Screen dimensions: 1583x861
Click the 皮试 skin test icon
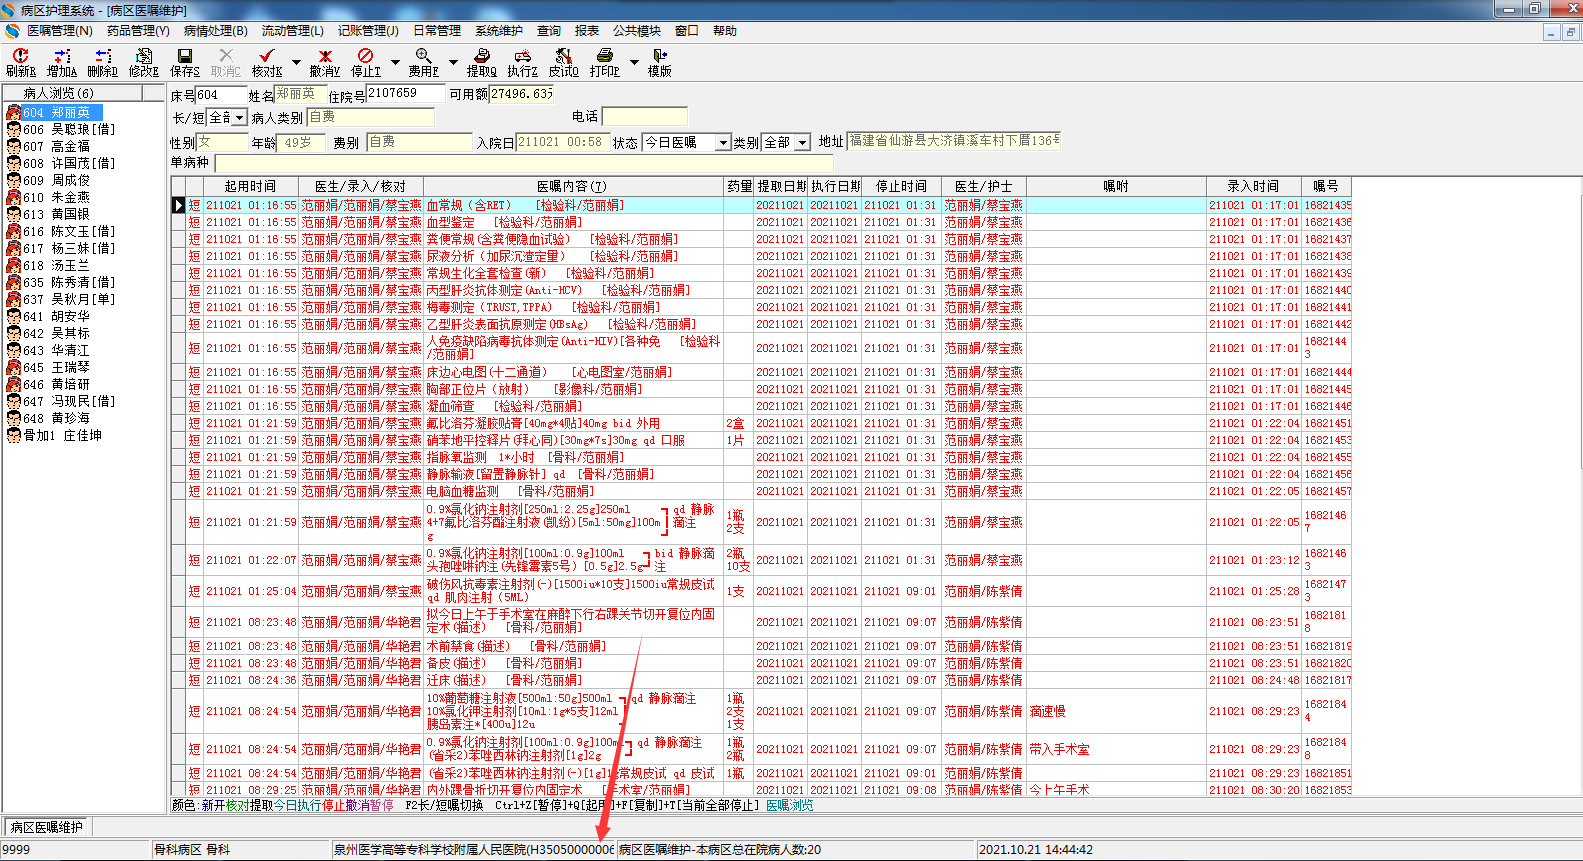point(564,62)
